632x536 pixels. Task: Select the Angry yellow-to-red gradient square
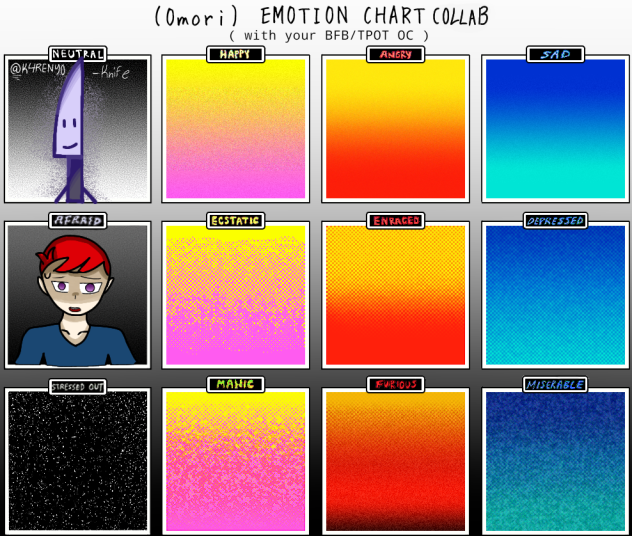tap(394, 129)
